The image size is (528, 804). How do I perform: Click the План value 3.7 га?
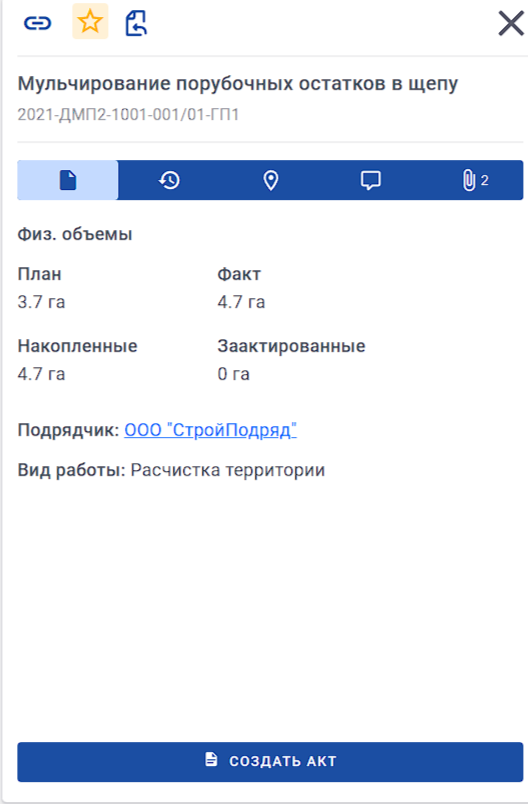point(41,302)
